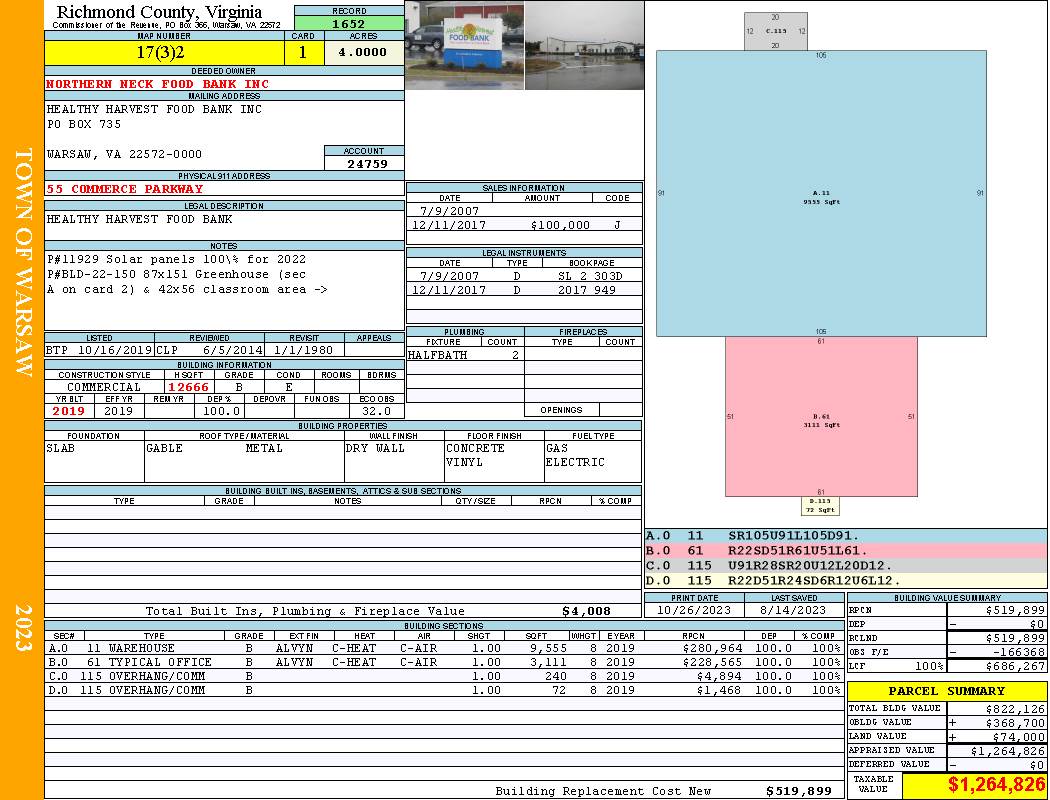Click the fuel type ELECTRIC
This screenshot has width=1050, height=800.
coord(575,462)
